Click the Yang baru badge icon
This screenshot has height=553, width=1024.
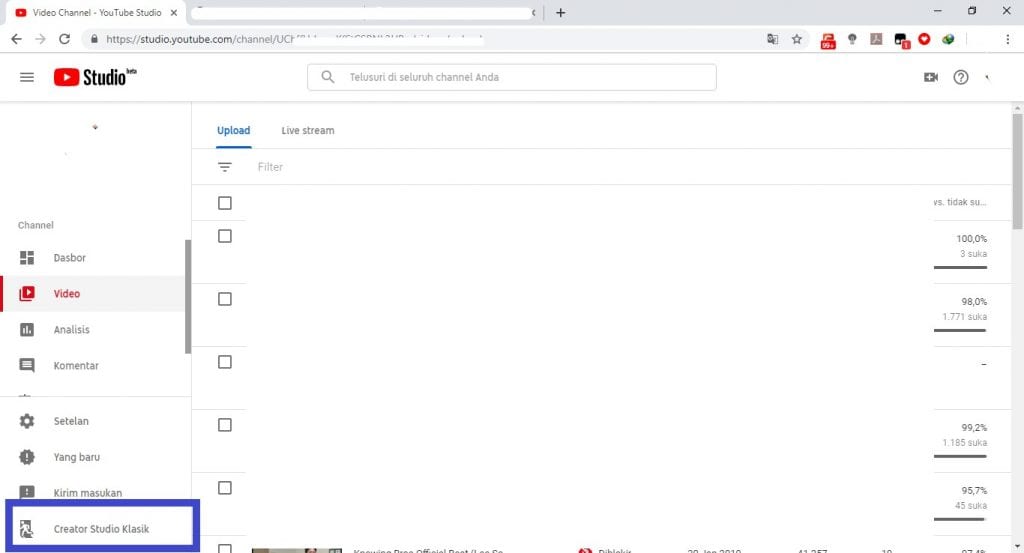coord(27,457)
